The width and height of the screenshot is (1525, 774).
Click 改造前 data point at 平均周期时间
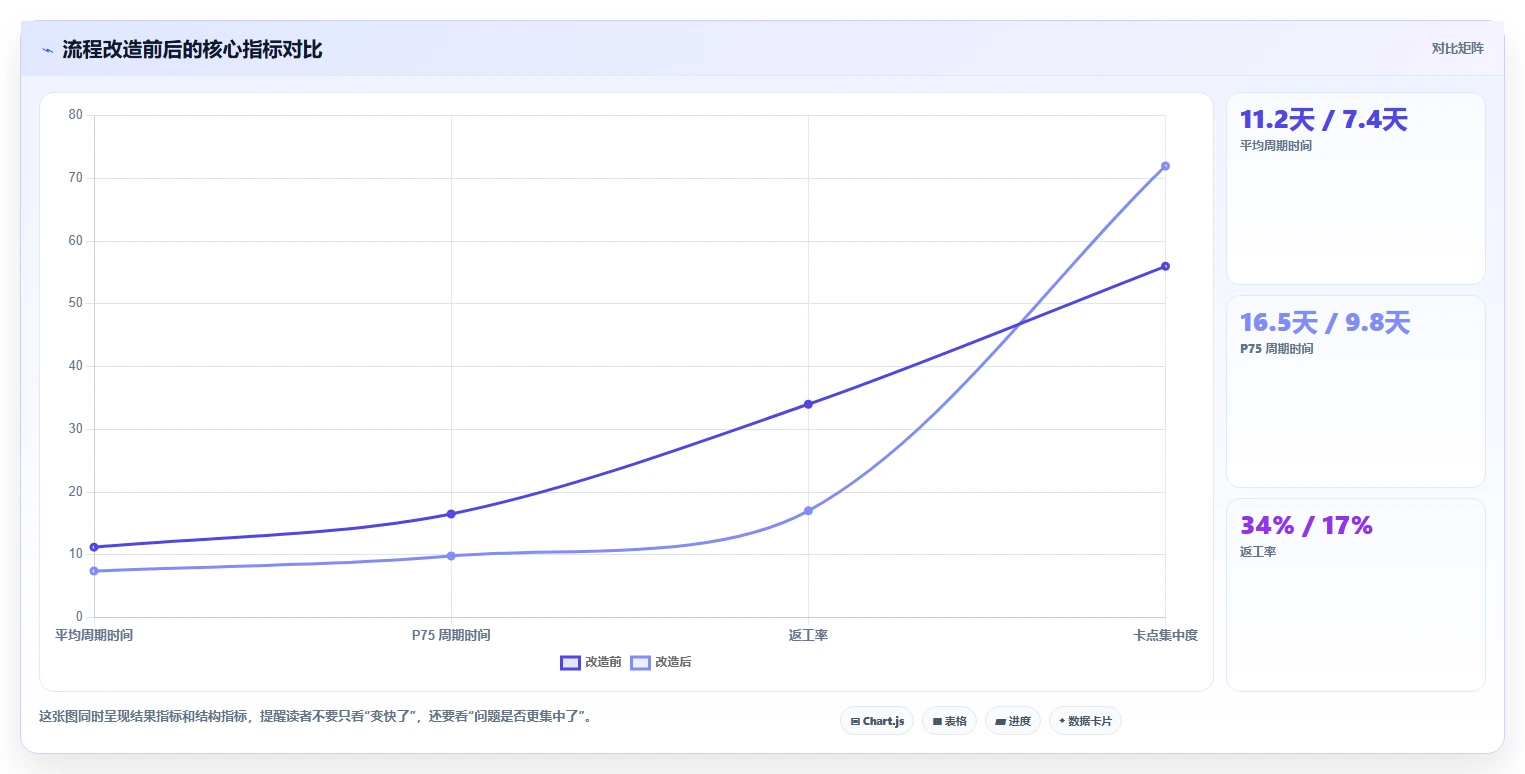point(94,547)
